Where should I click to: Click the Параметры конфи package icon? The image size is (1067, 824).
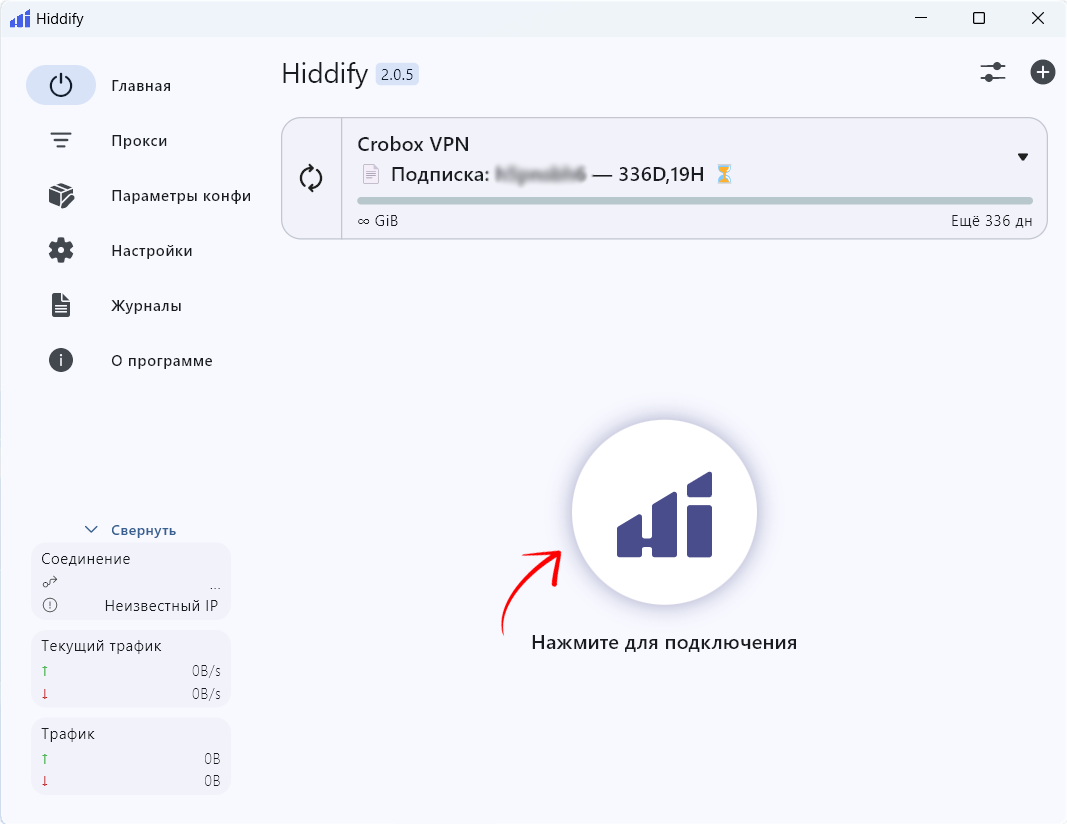[60, 195]
